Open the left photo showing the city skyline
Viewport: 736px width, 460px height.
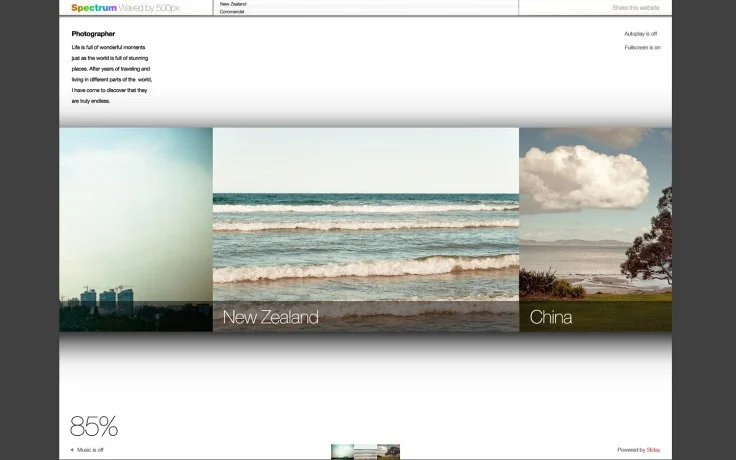136,230
